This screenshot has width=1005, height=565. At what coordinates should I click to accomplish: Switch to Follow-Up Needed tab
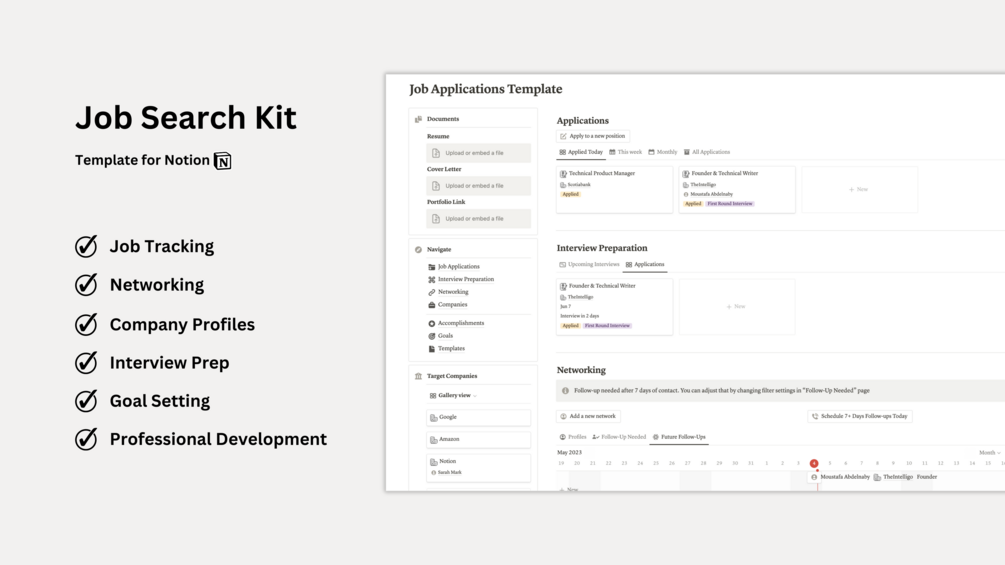tap(619, 437)
